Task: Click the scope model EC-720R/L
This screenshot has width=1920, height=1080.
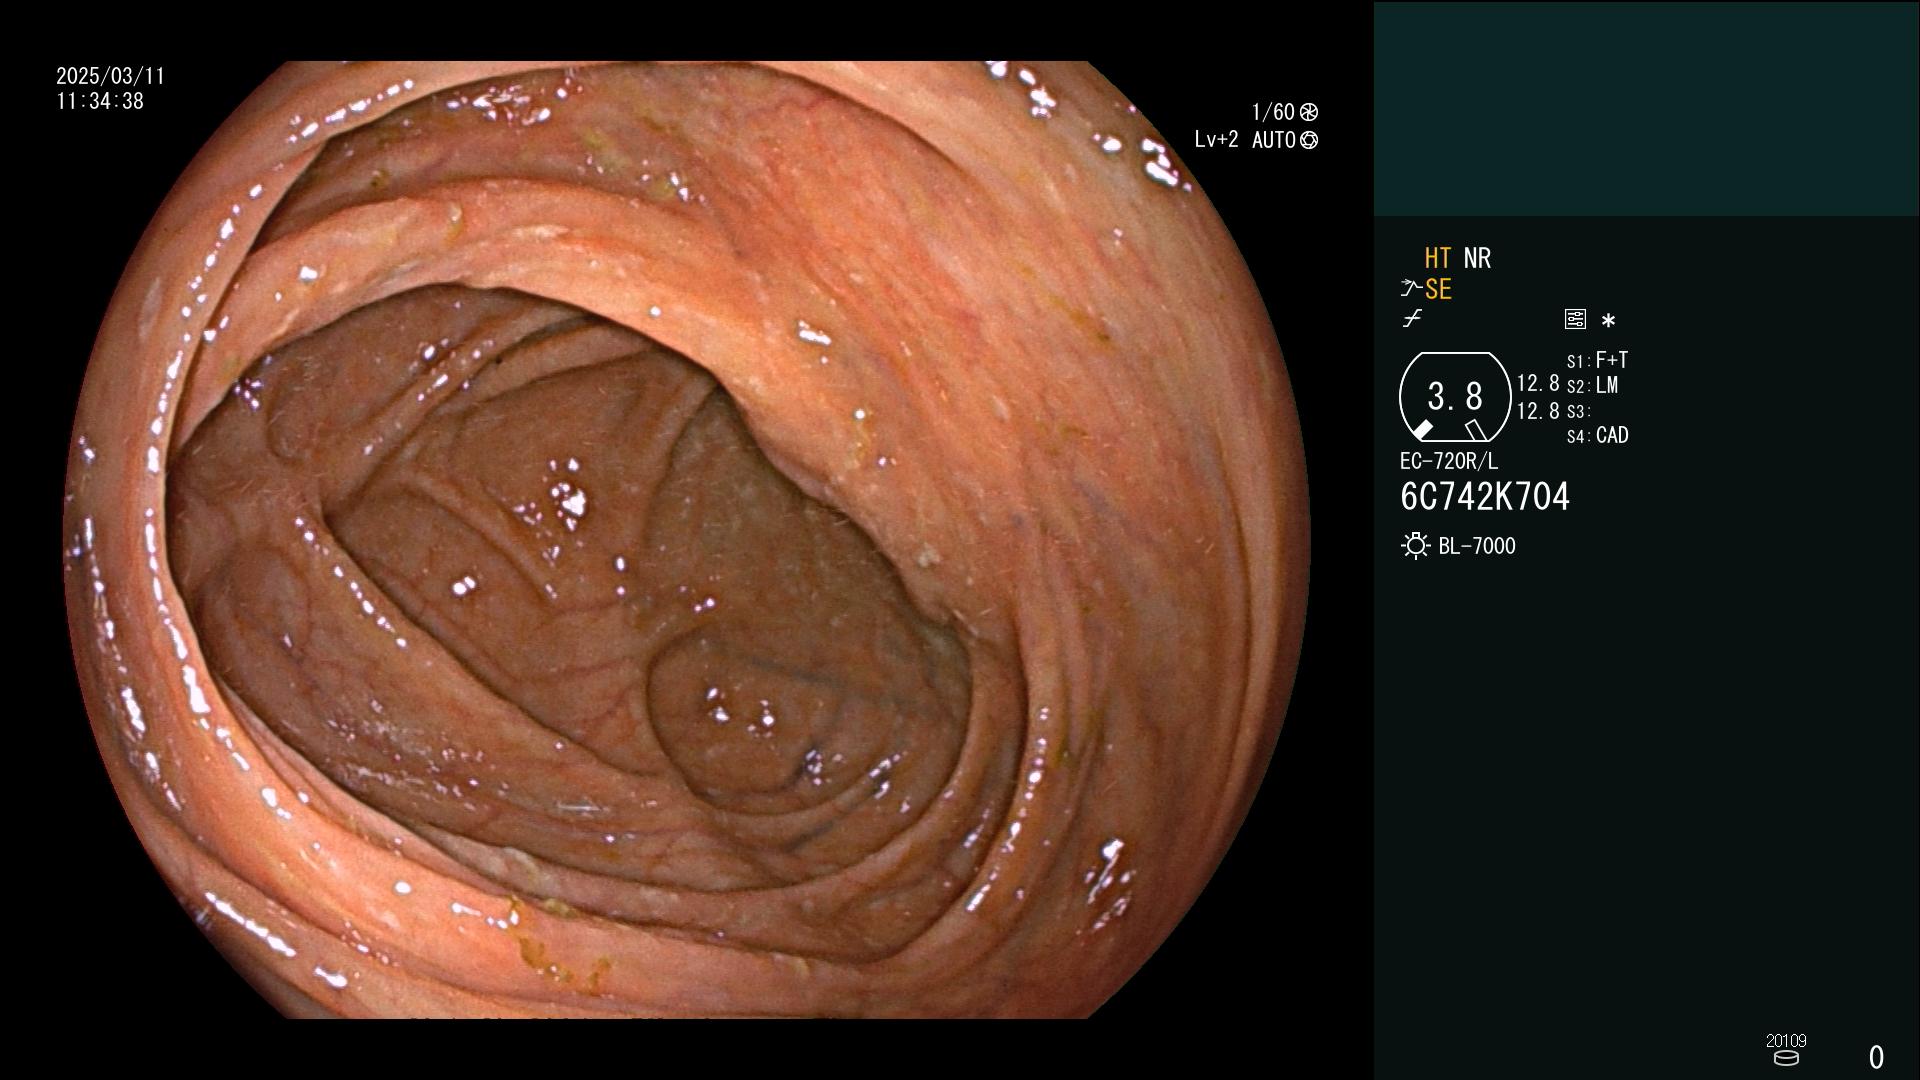Action: point(1449,461)
